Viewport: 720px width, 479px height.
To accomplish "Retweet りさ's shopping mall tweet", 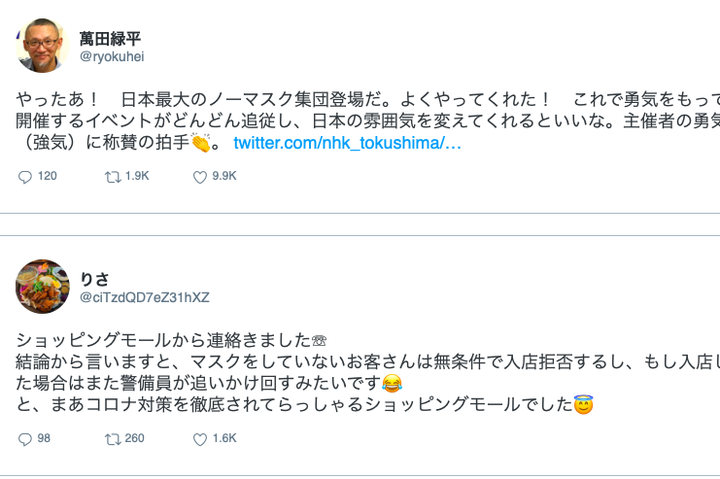I will (112, 439).
